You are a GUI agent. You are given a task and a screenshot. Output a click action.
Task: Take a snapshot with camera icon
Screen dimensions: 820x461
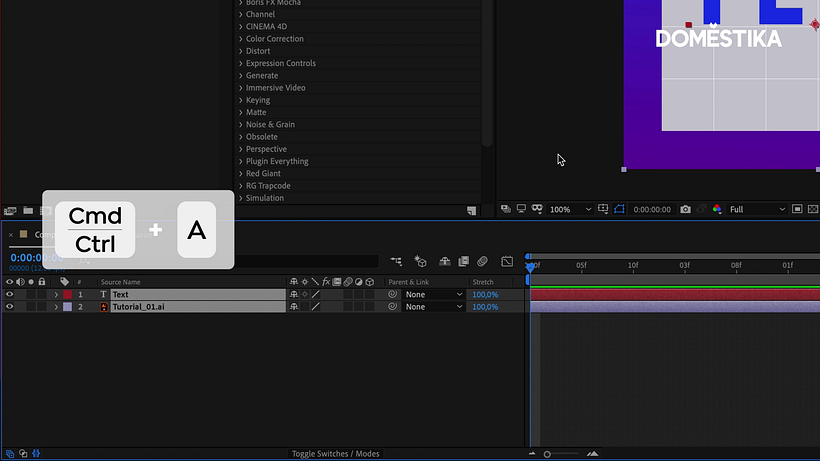pos(685,209)
